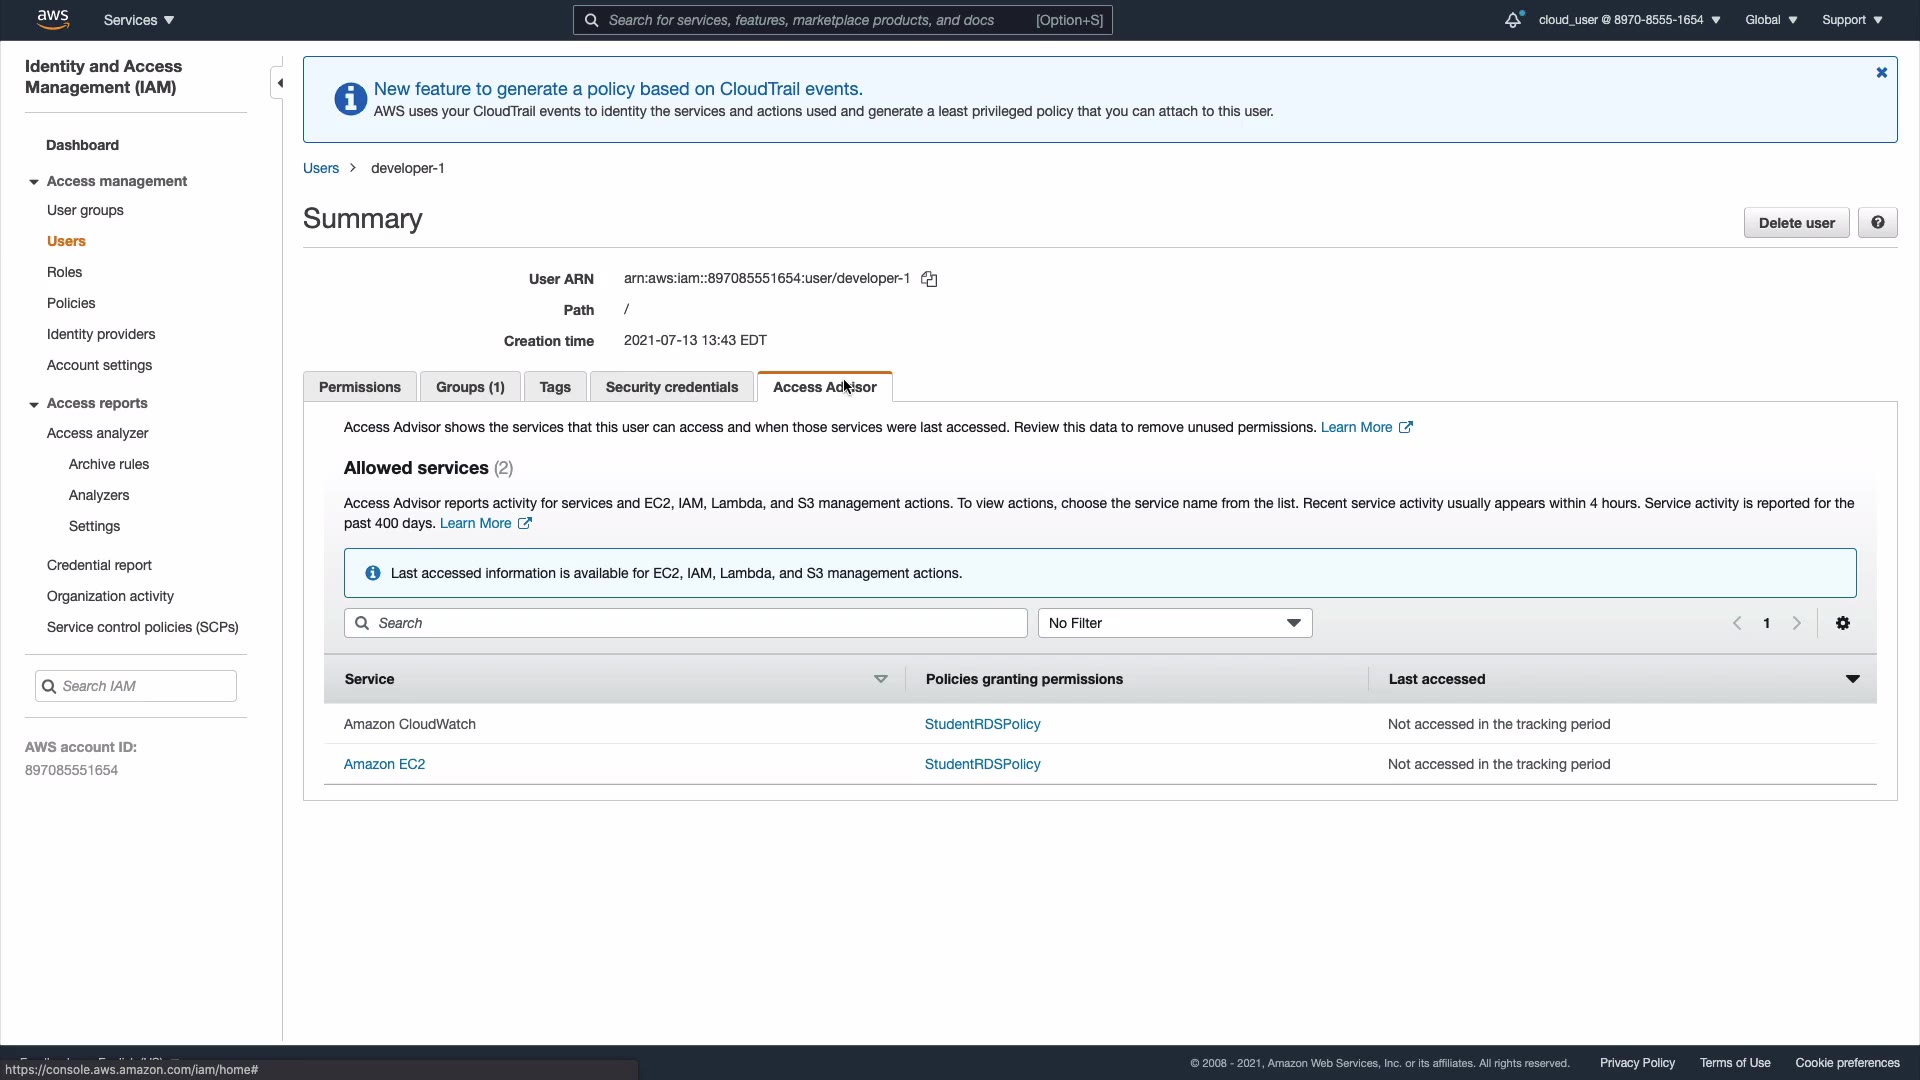Open the Amazon EC2 service link
The height and width of the screenshot is (1080, 1920).
coord(384,764)
